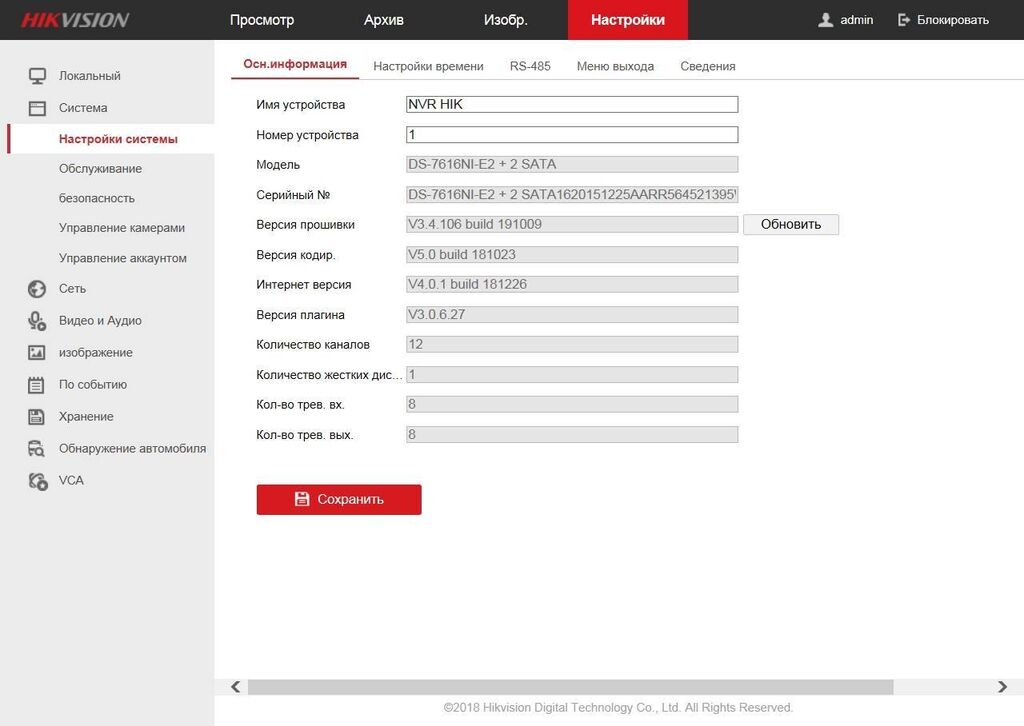Open the RS-485 tab
The width and height of the screenshot is (1024, 726).
[x=530, y=66]
